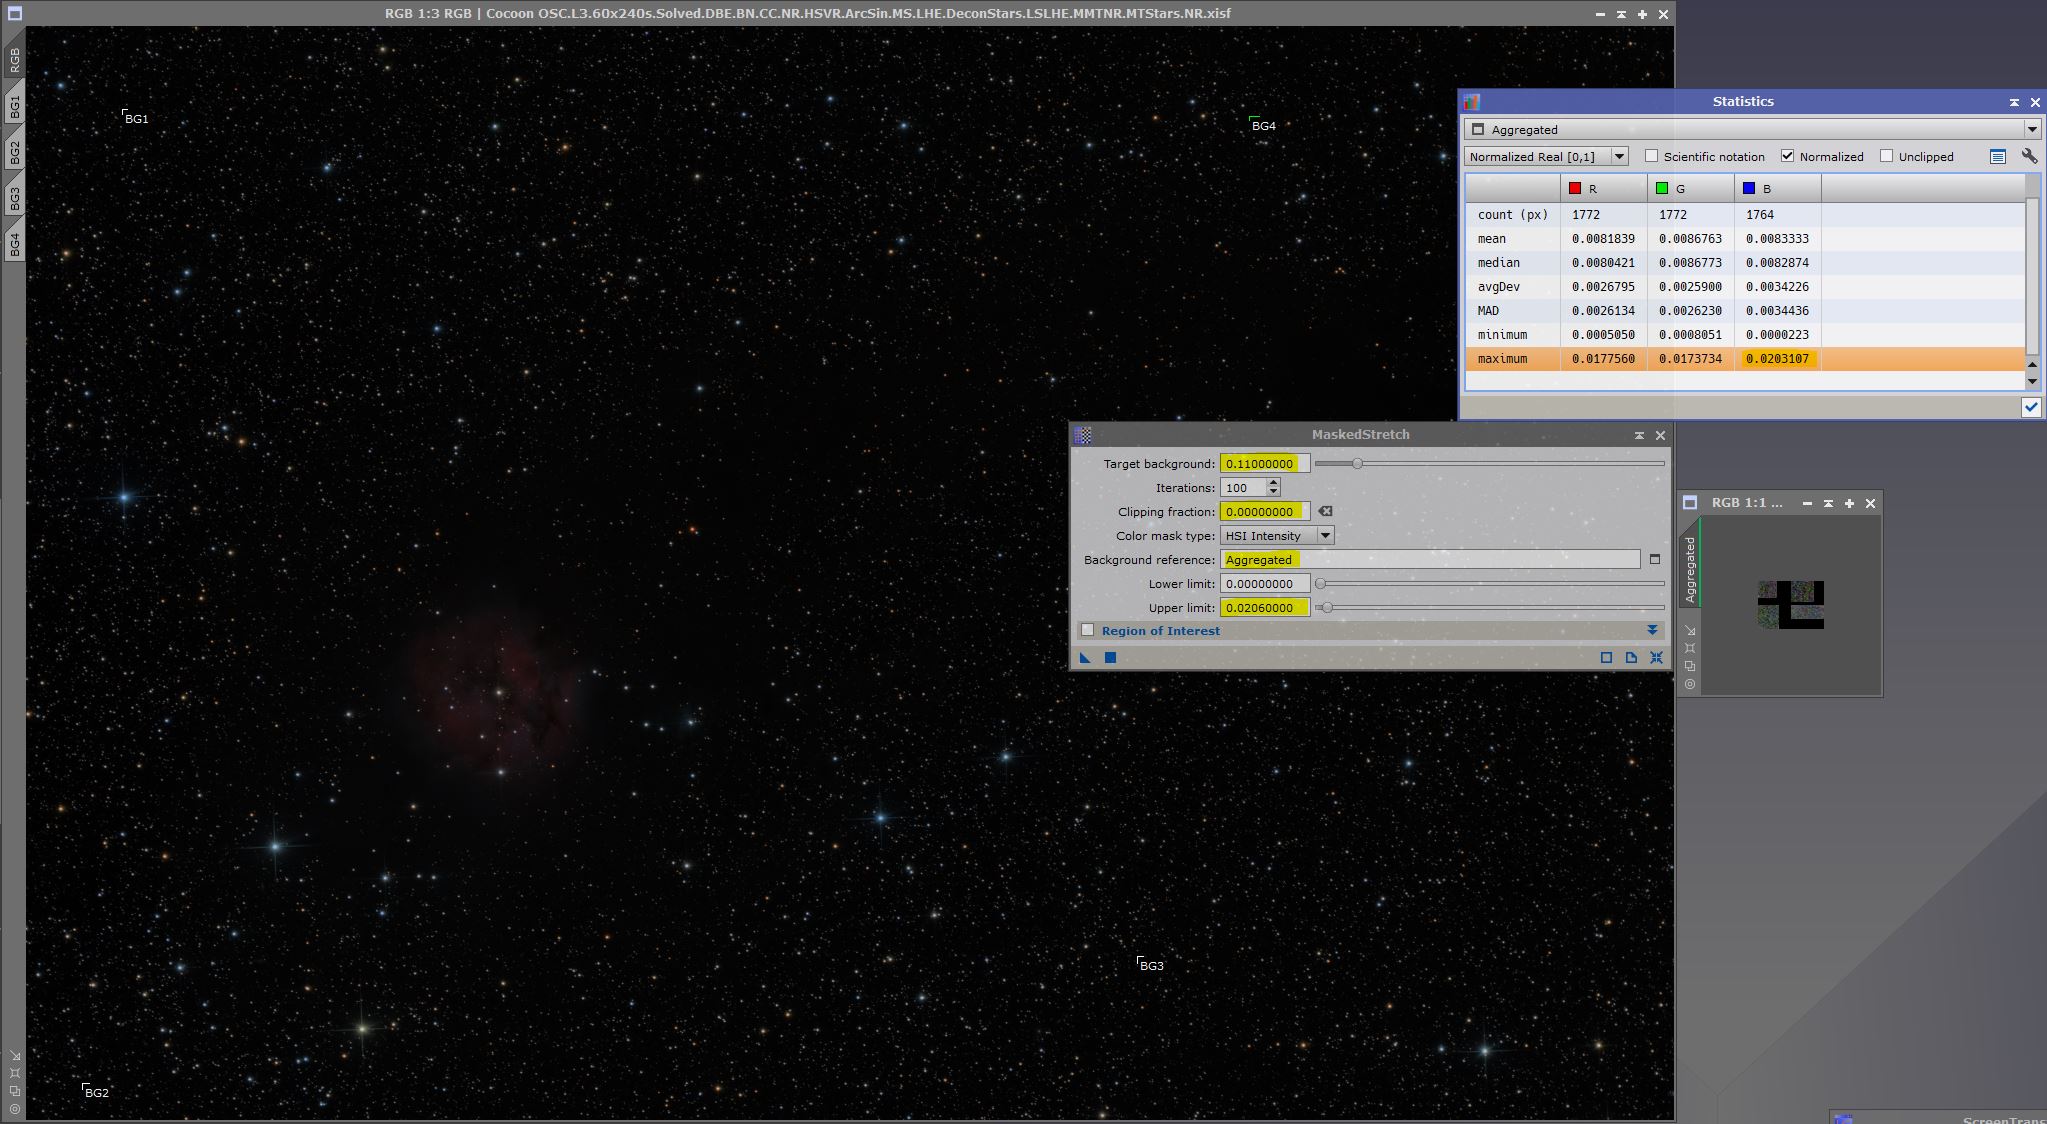Toggle the Unclipped checkbox
The width and height of the screenshot is (2047, 1124).
(1886, 156)
